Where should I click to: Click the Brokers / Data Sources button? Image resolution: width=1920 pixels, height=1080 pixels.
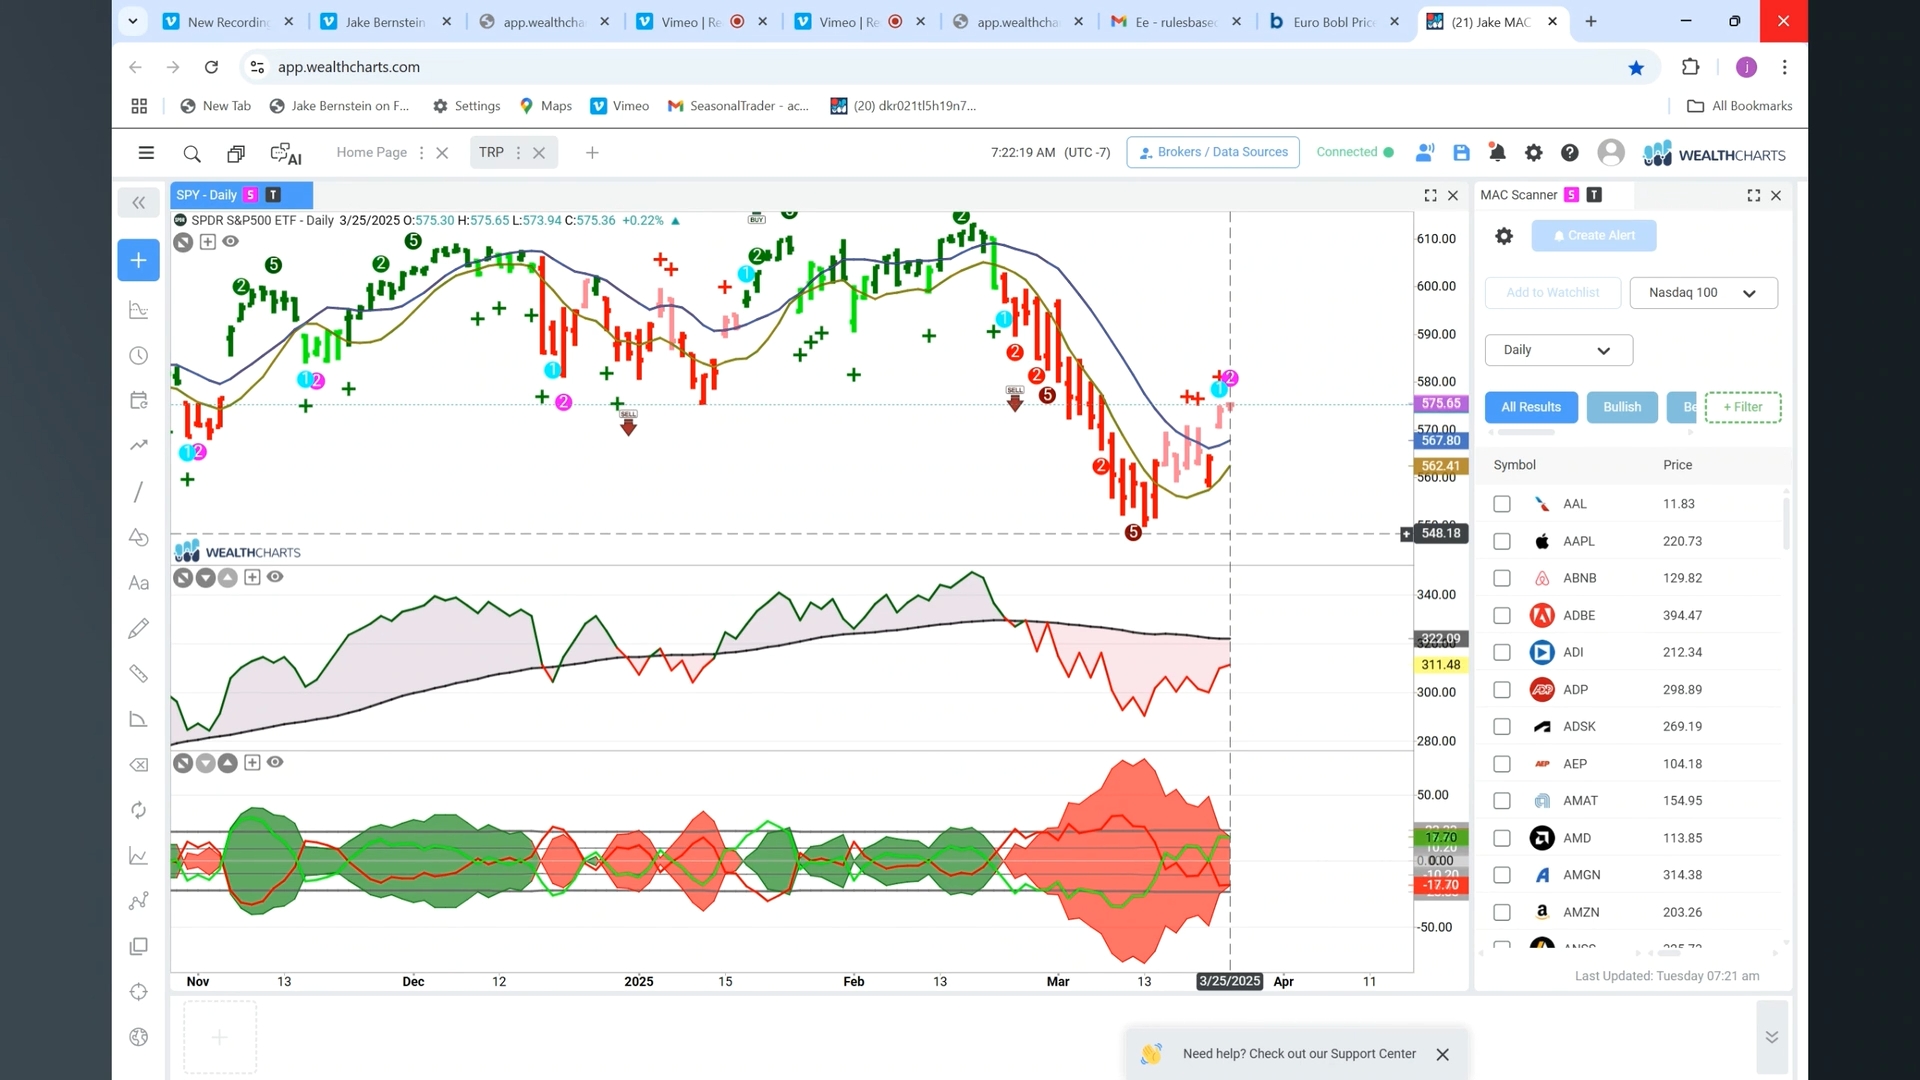[x=1213, y=152]
